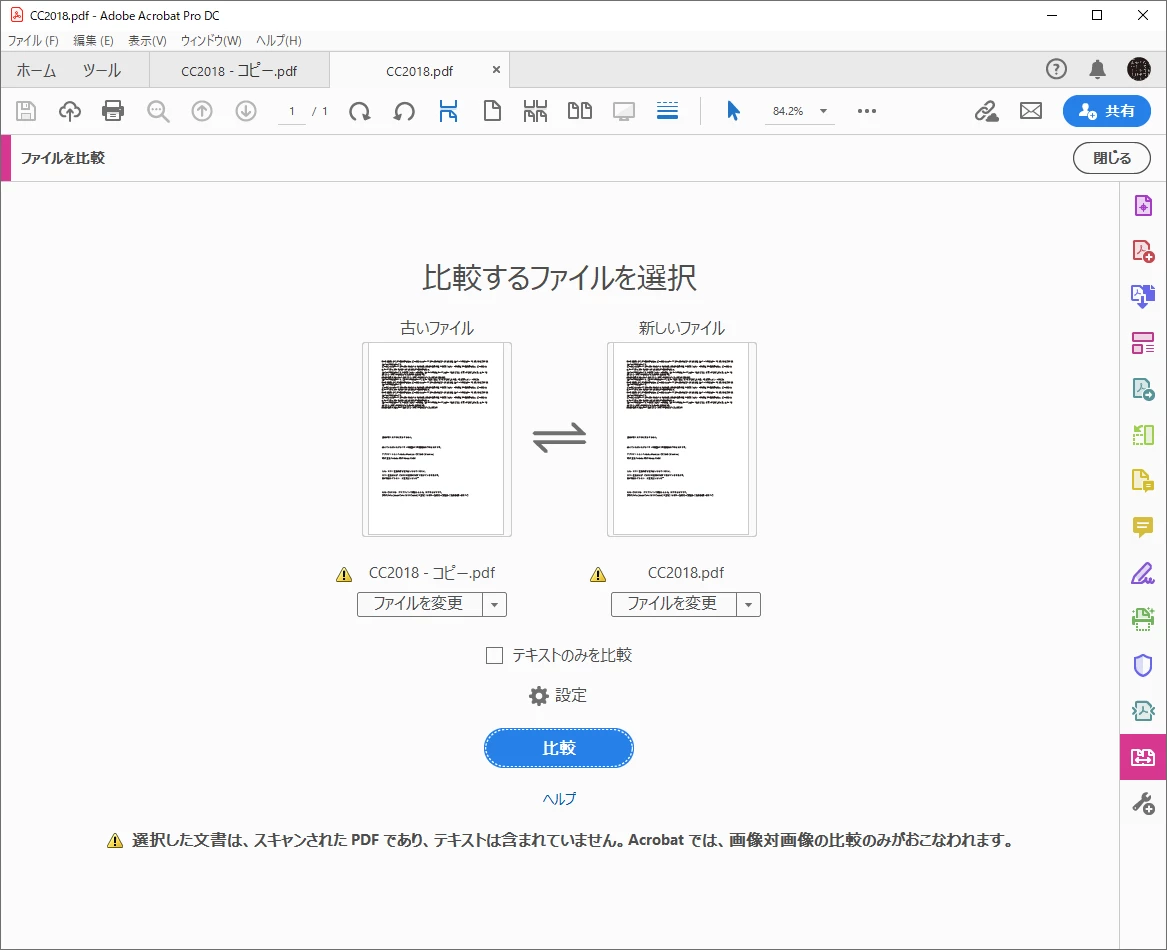Click the share link icon
1167x950 pixels.
pyautogui.click(x=987, y=111)
